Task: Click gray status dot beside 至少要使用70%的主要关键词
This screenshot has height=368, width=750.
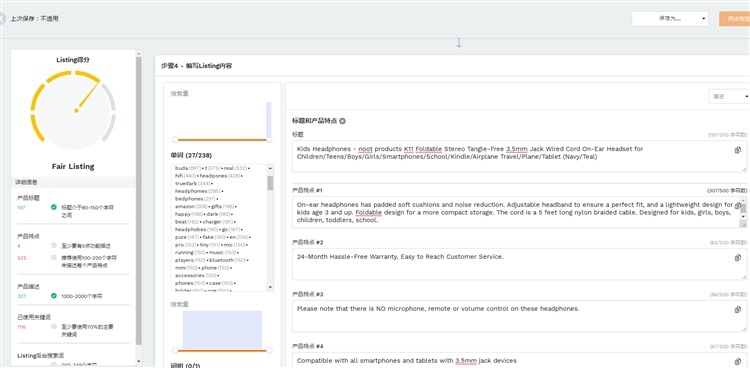Action: click(54, 326)
